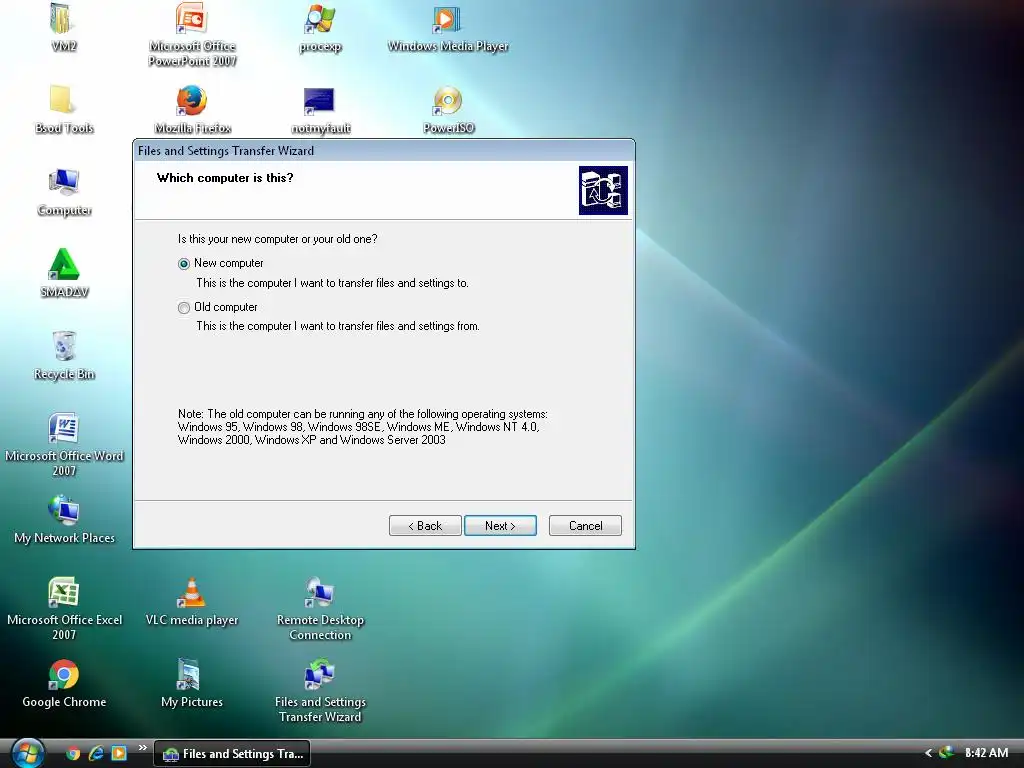The image size is (1024, 768).
Task: Click 'transfer files and settings from' description
Action: coord(338,326)
